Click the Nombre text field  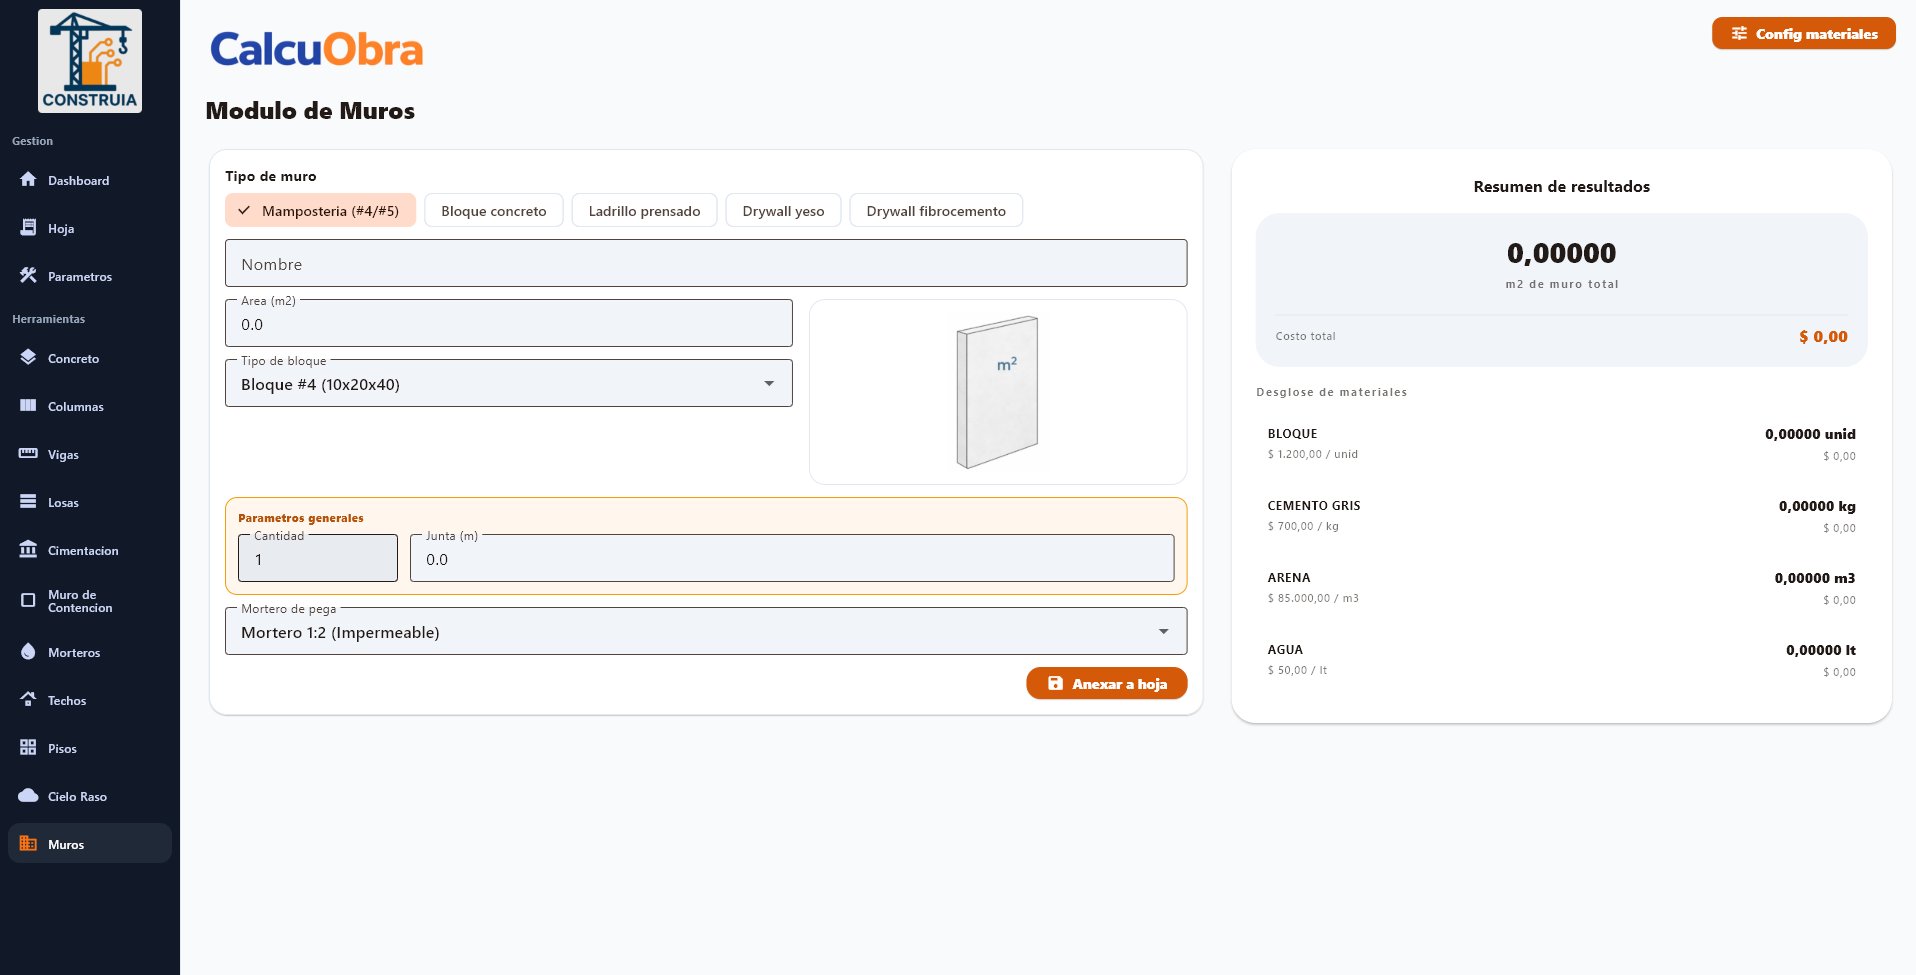point(705,264)
